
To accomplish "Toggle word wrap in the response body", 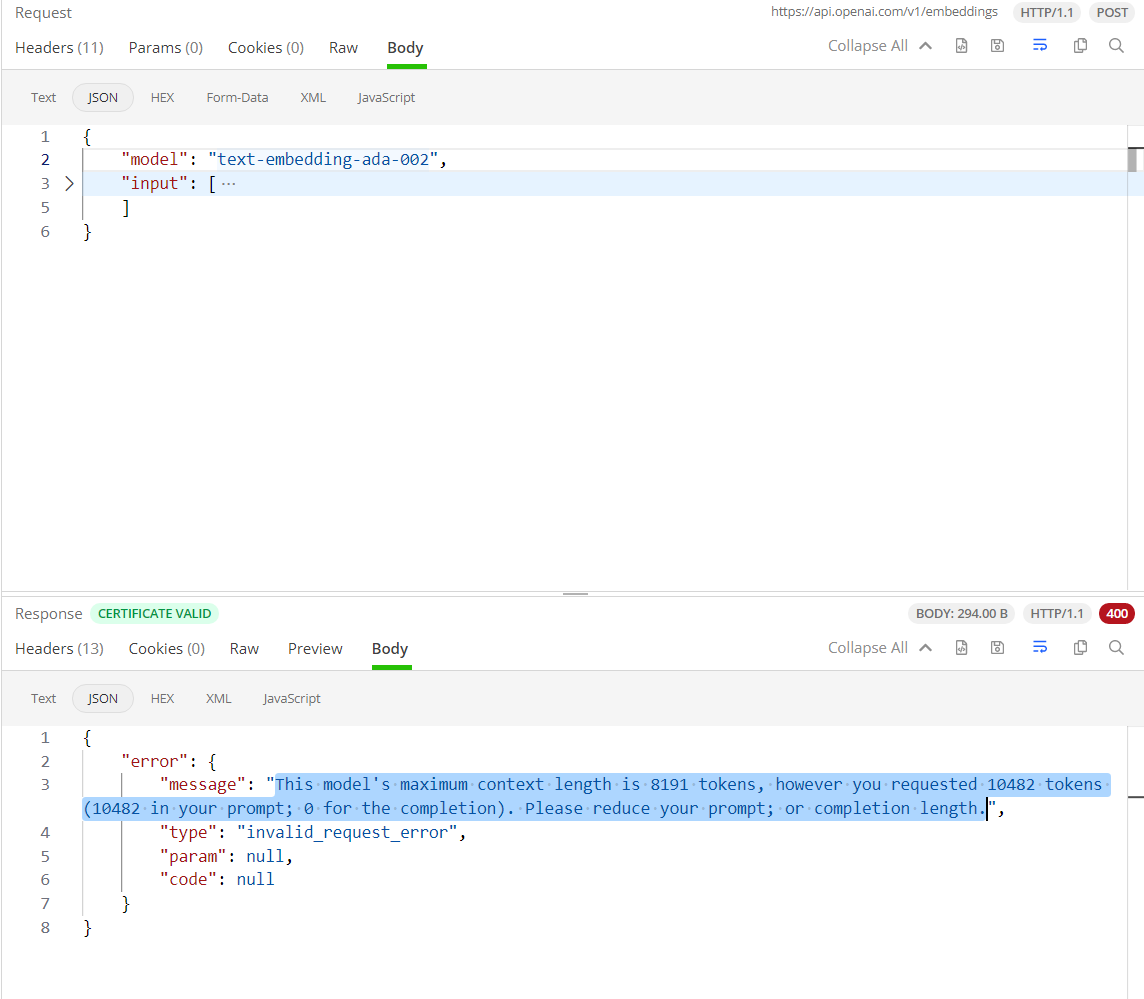I will click(x=1040, y=648).
